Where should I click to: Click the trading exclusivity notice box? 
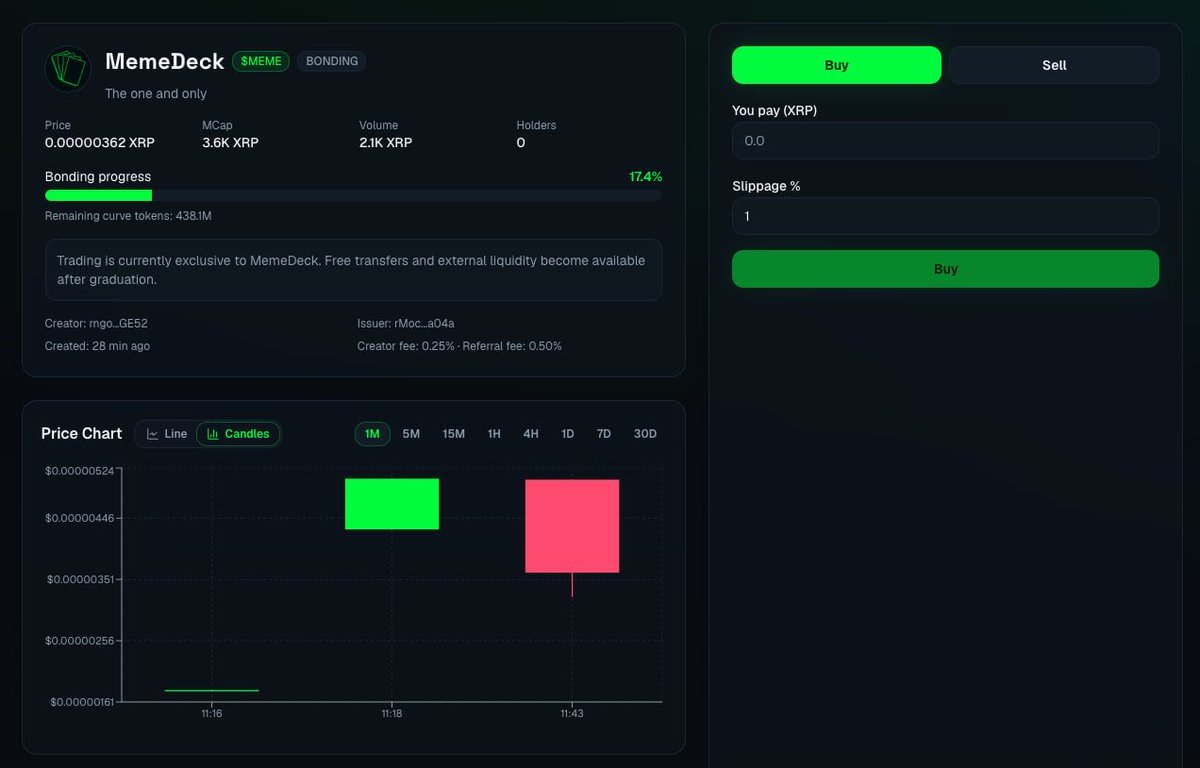pos(353,270)
